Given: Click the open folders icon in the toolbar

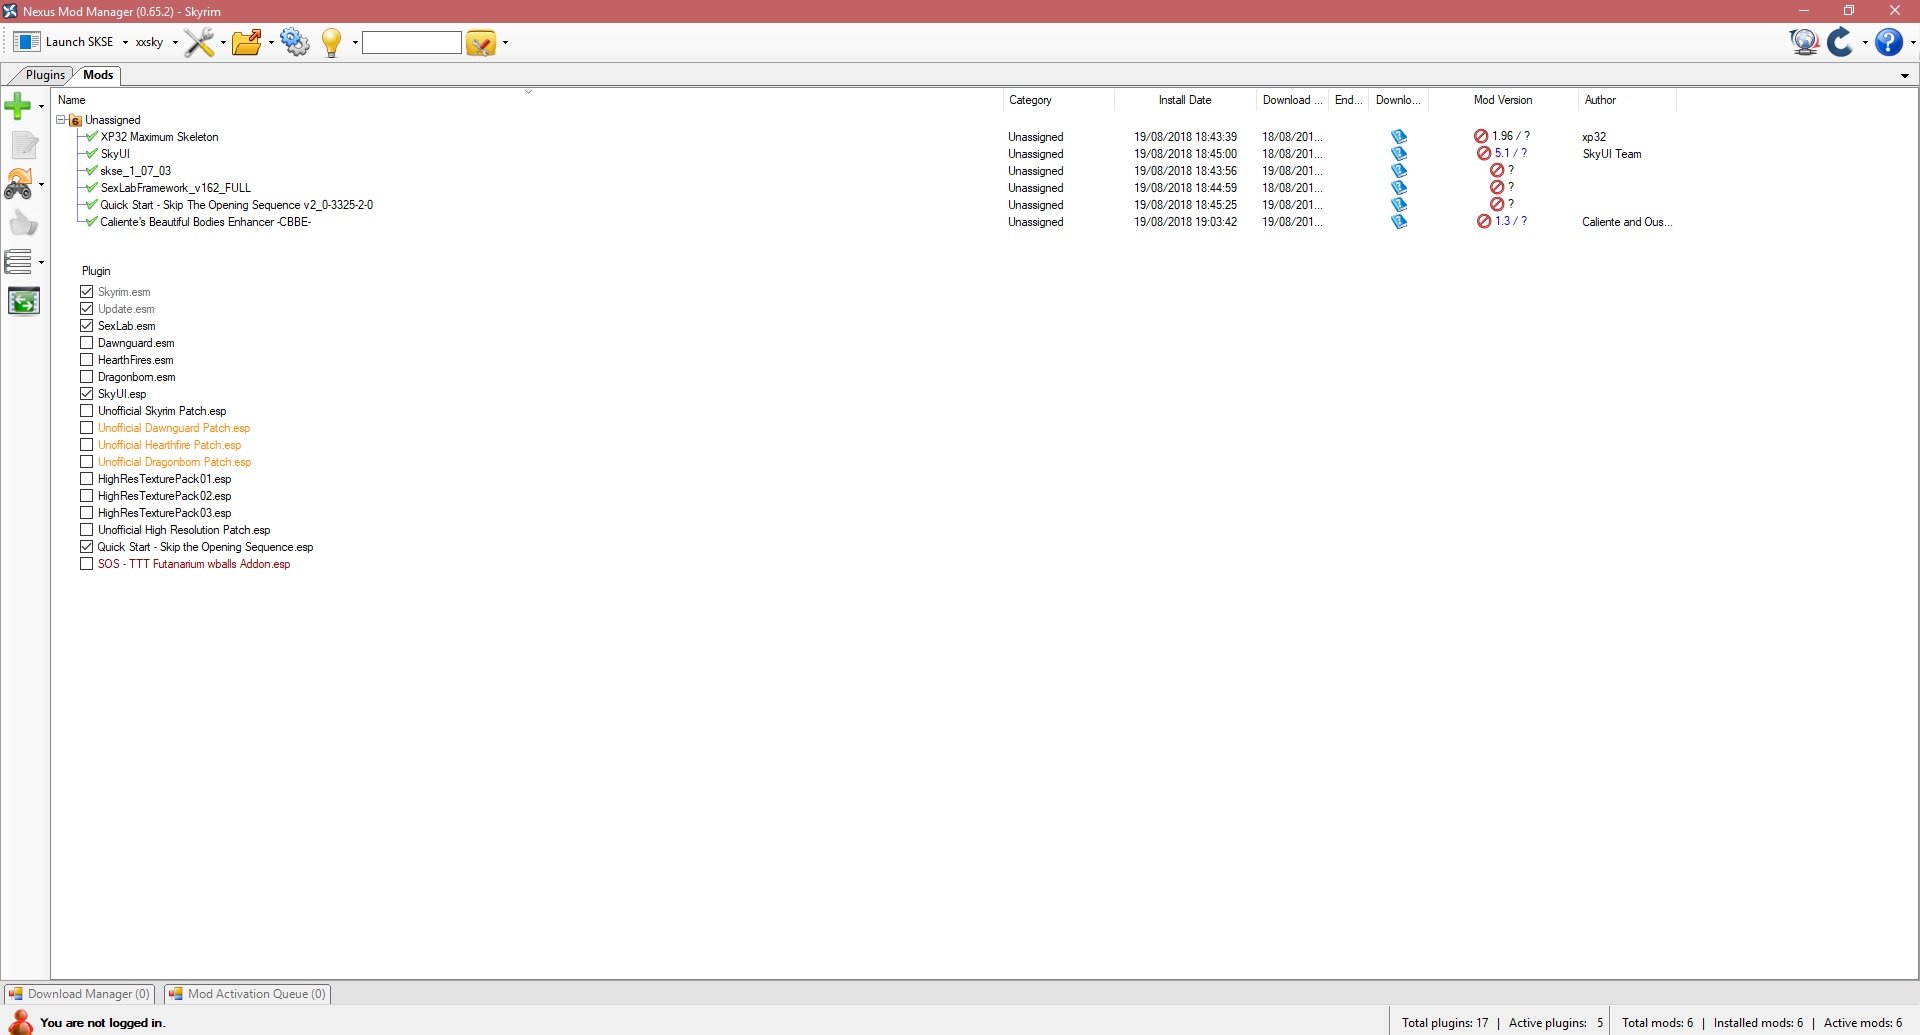Looking at the screenshot, I should [x=246, y=42].
